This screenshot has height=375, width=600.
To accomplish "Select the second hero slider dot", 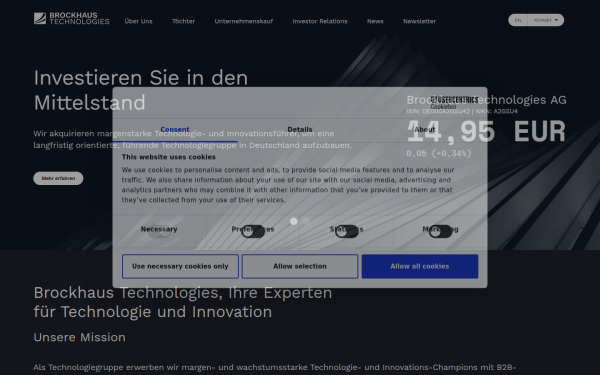I will (x=306, y=221).
